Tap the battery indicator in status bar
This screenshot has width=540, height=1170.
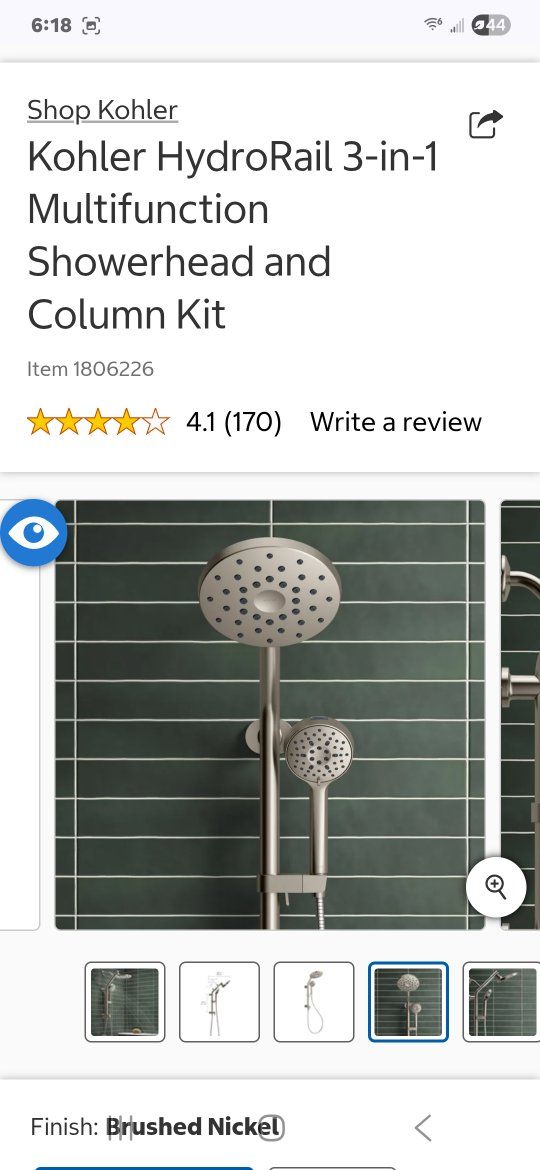491,25
